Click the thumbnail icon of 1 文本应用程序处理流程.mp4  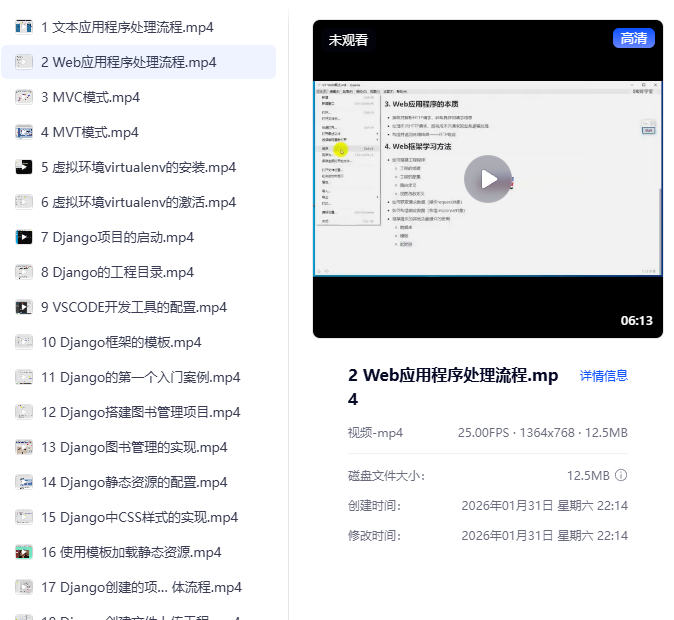[x=24, y=27]
